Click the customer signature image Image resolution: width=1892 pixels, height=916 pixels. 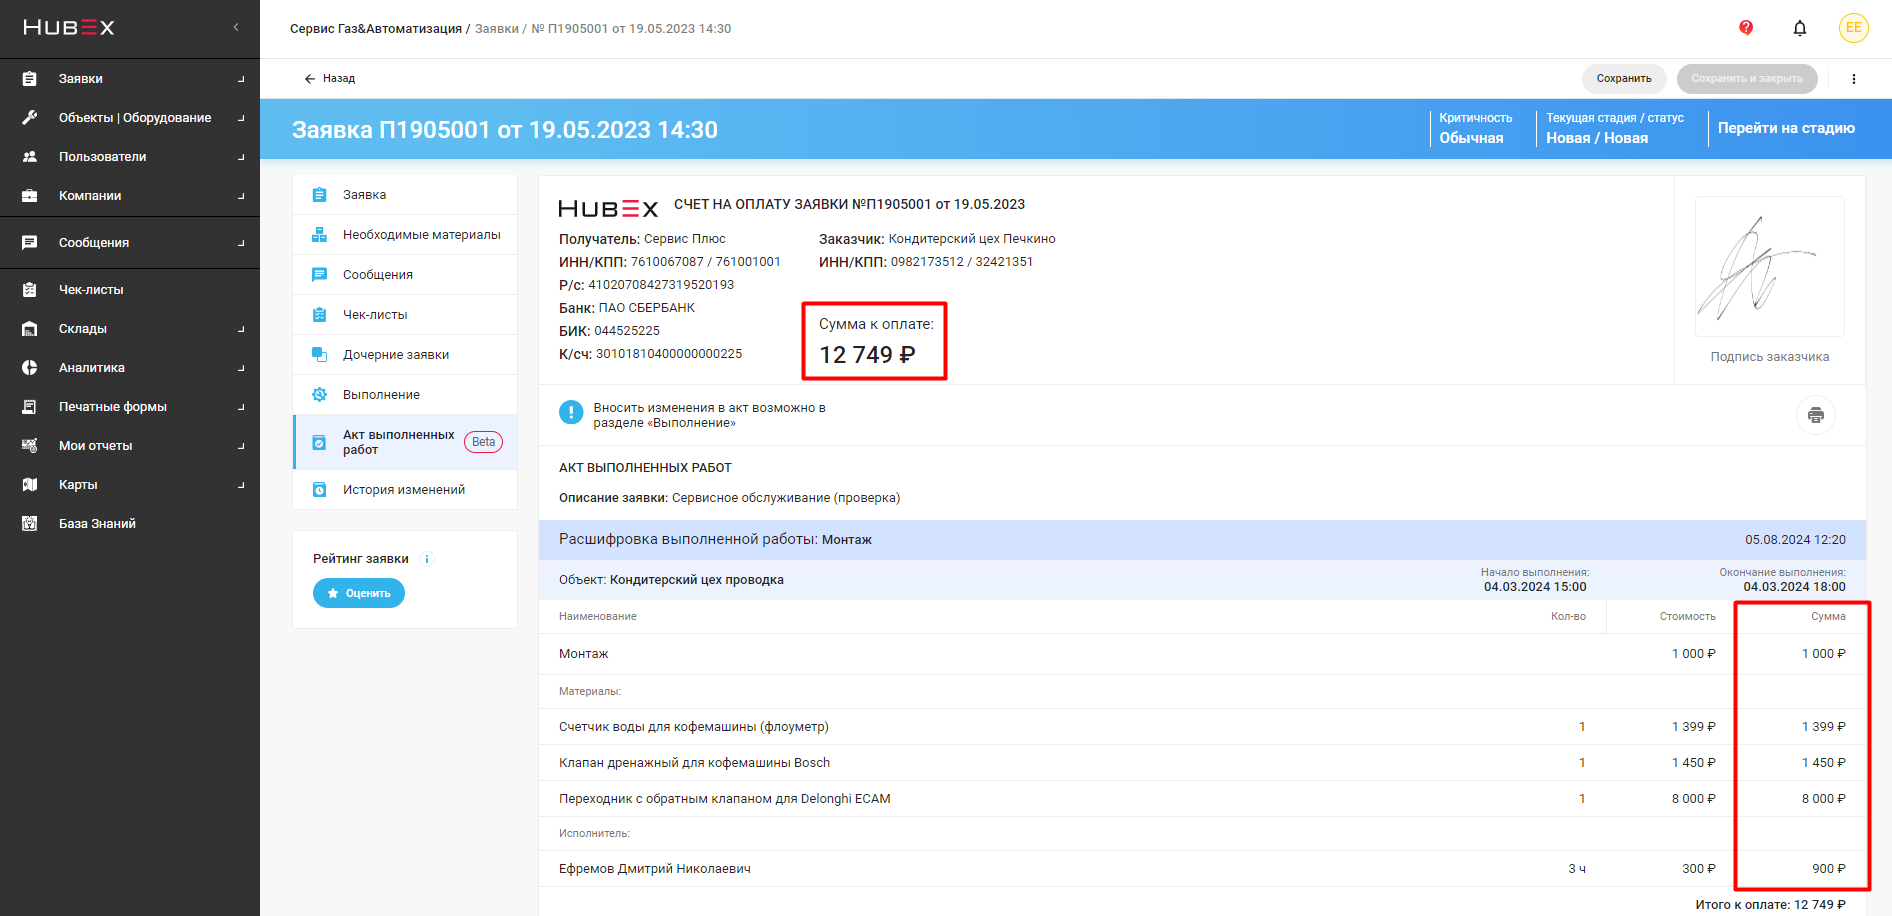pos(1769,267)
